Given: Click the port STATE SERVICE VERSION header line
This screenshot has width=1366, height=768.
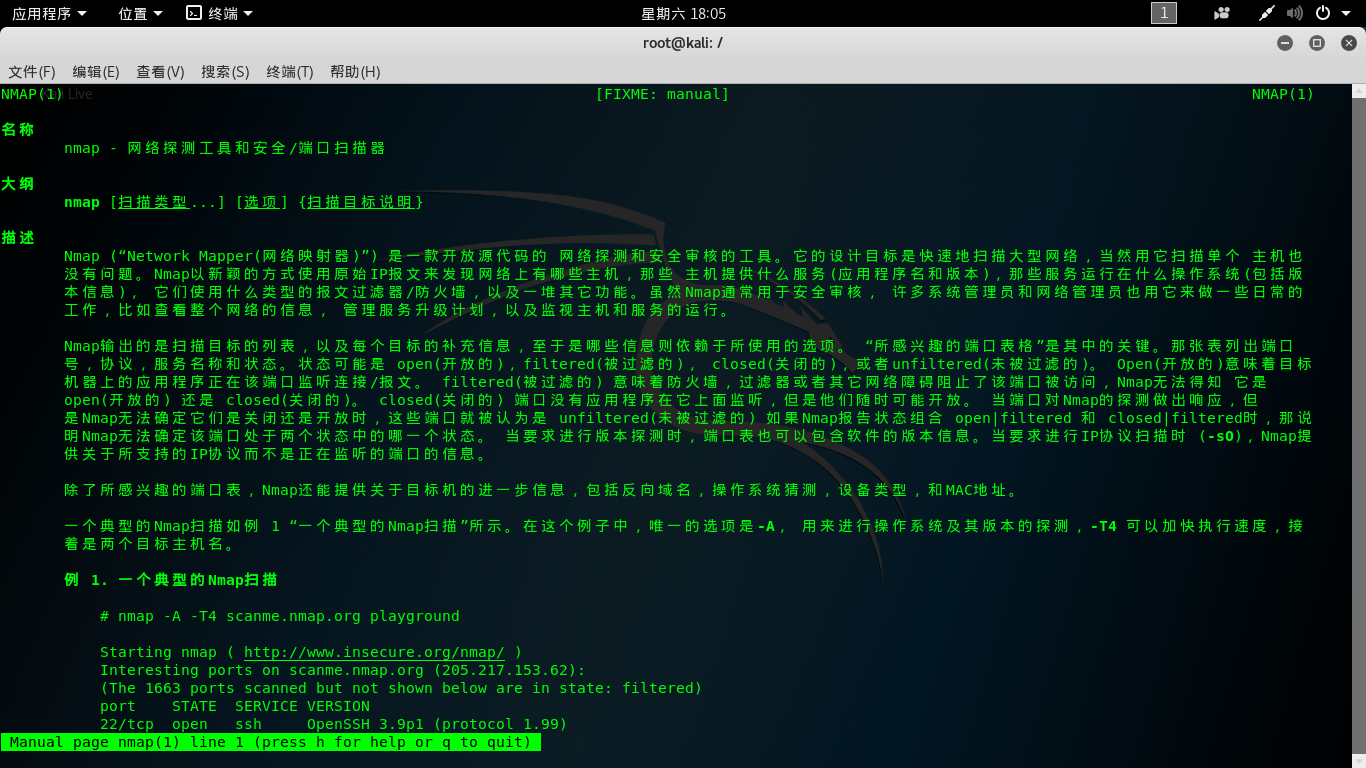Looking at the screenshot, I should pos(235,706).
